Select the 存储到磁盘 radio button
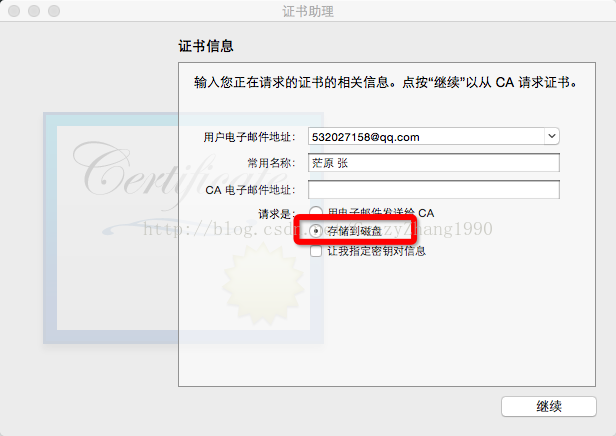616x436 pixels. [316, 231]
